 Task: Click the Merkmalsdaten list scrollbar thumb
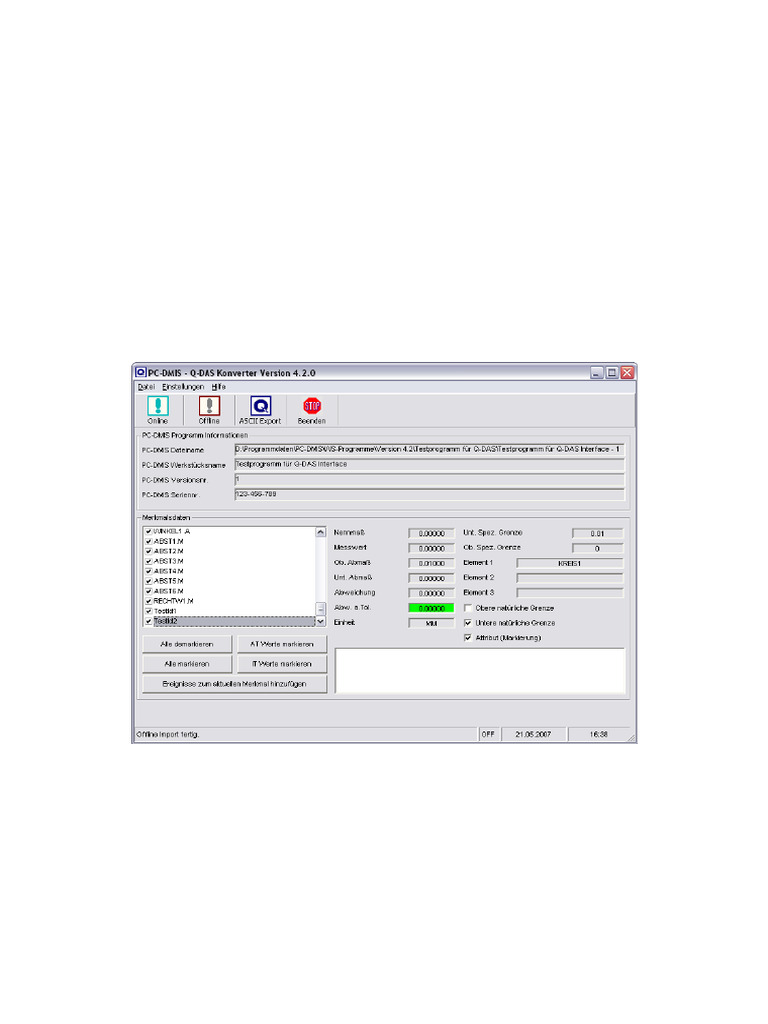tap(320, 609)
